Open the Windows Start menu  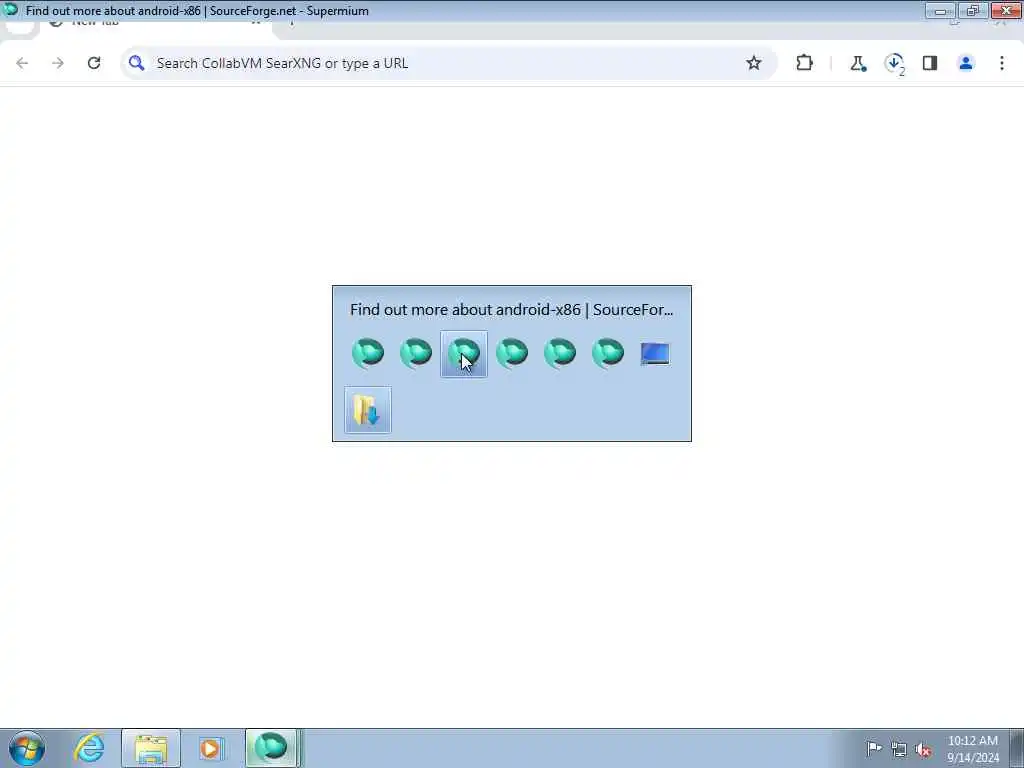click(x=27, y=748)
